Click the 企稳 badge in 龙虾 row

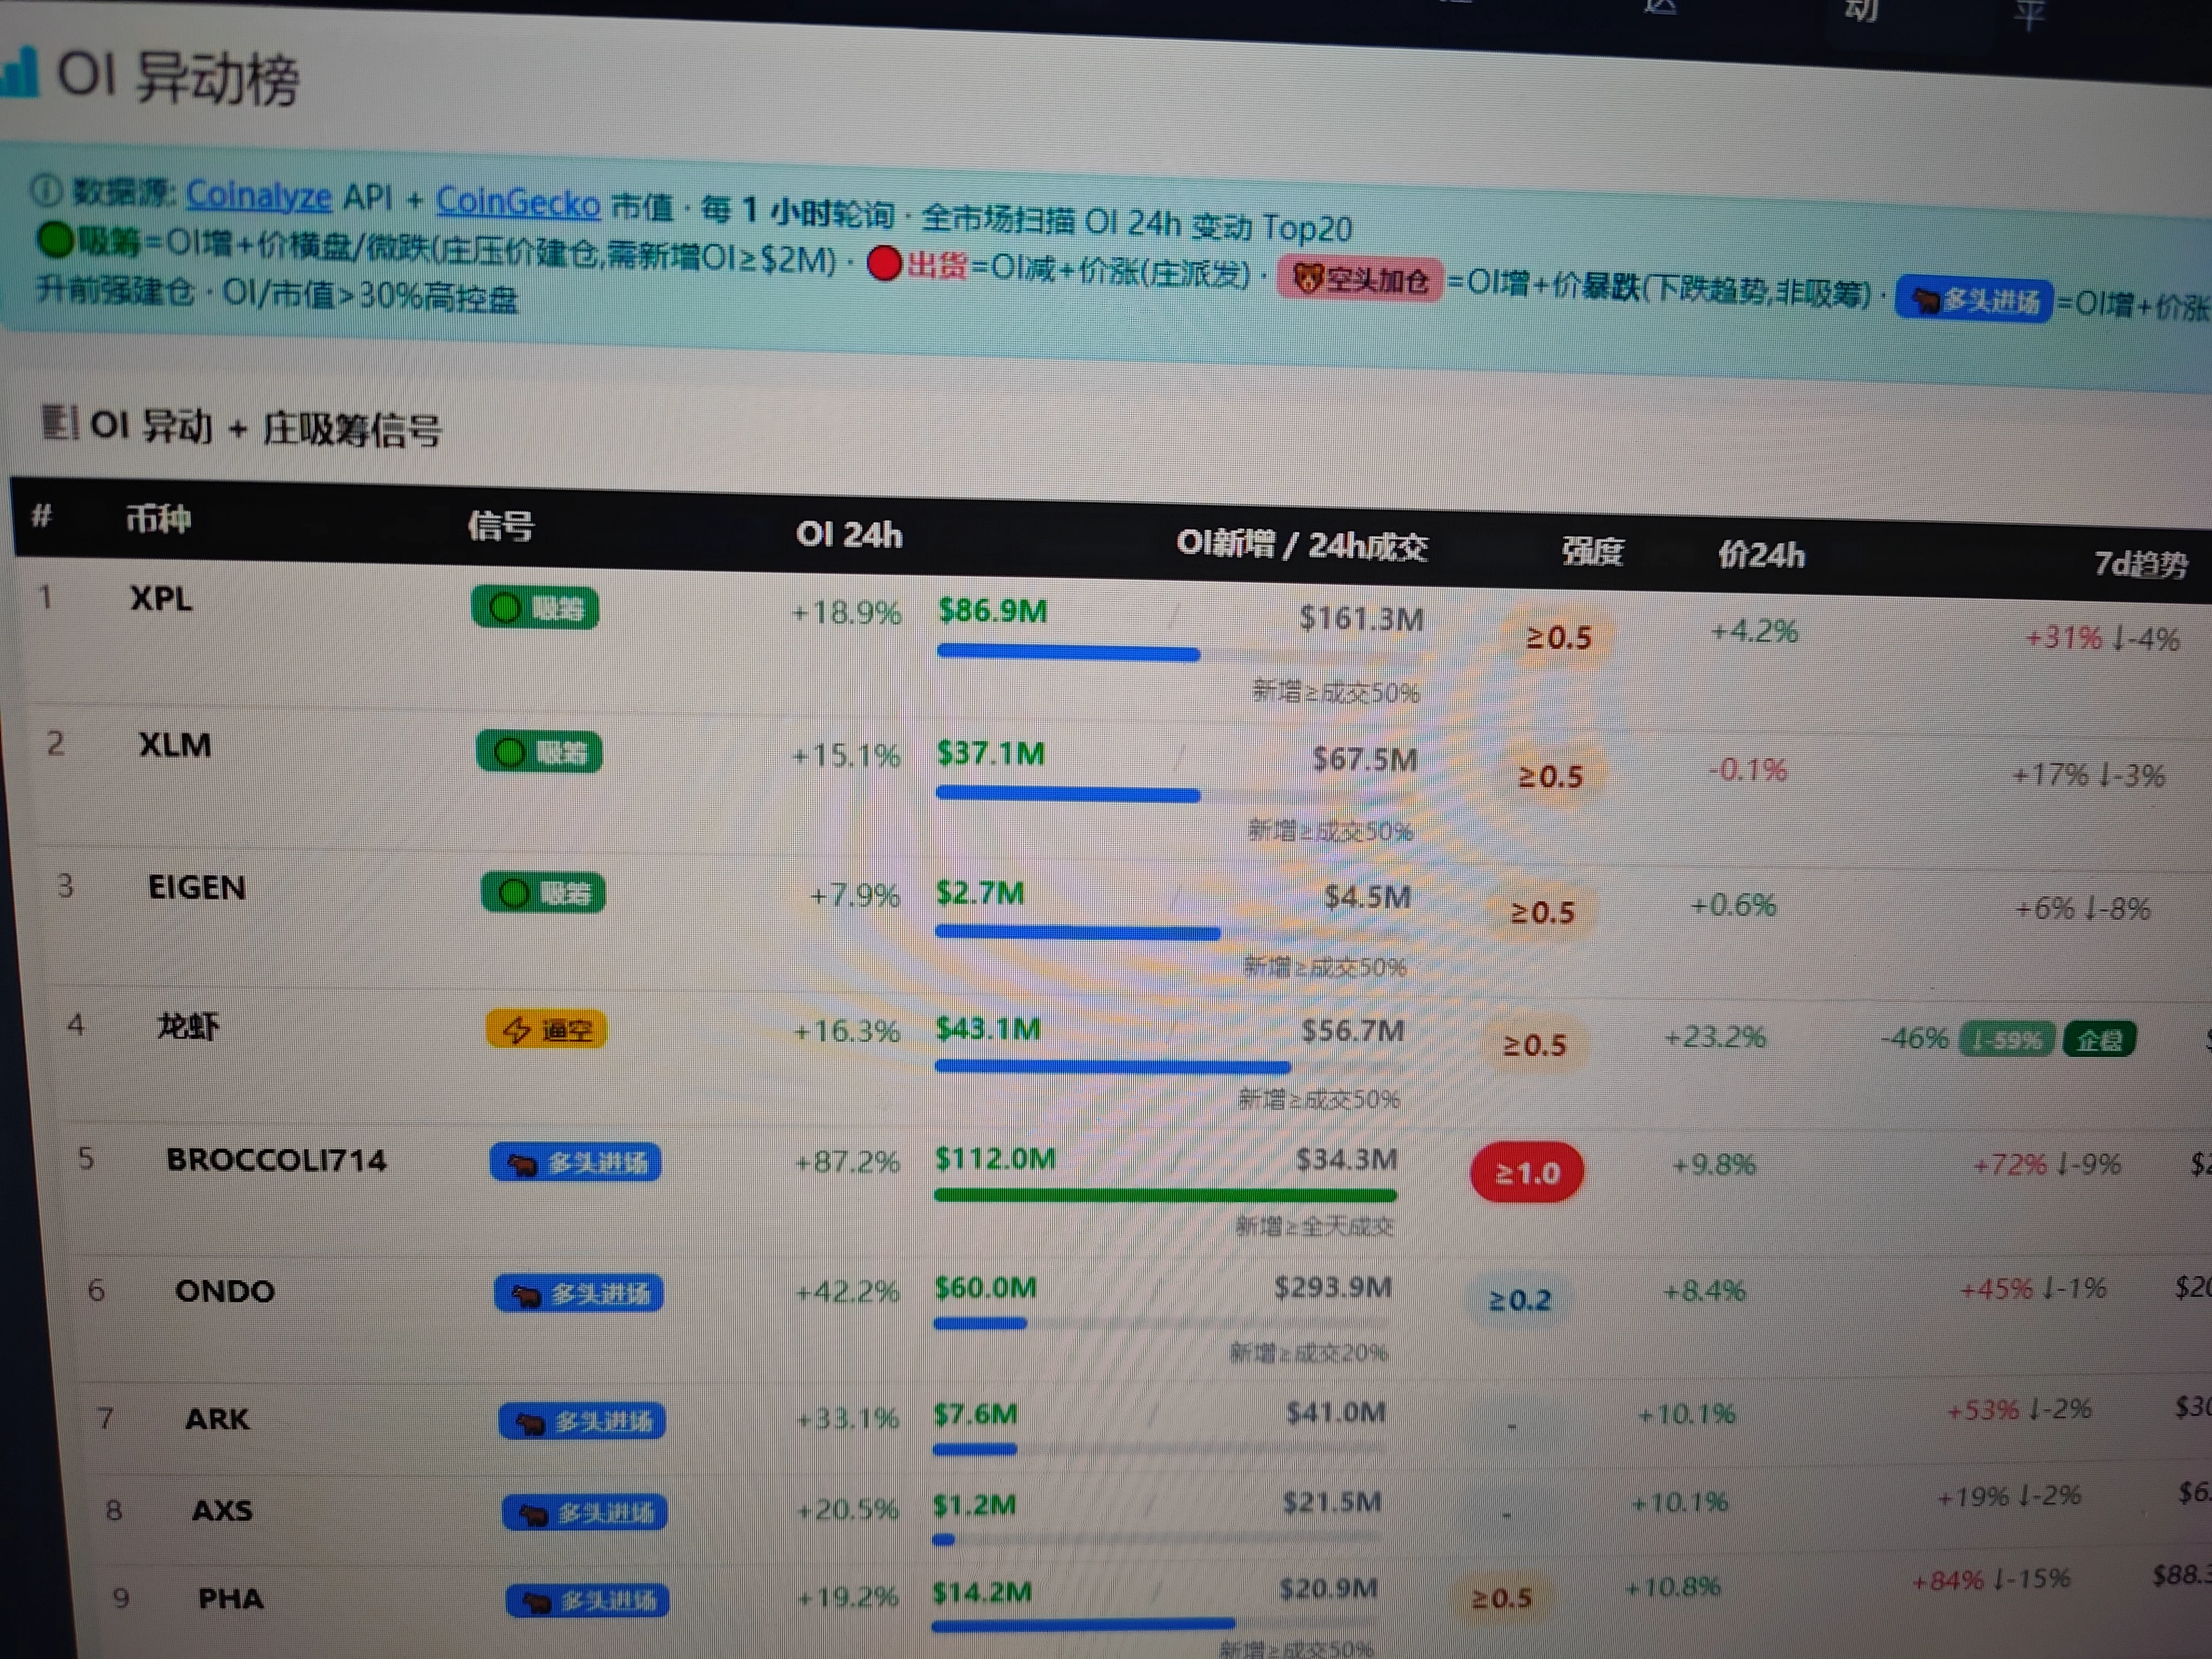[2099, 1041]
